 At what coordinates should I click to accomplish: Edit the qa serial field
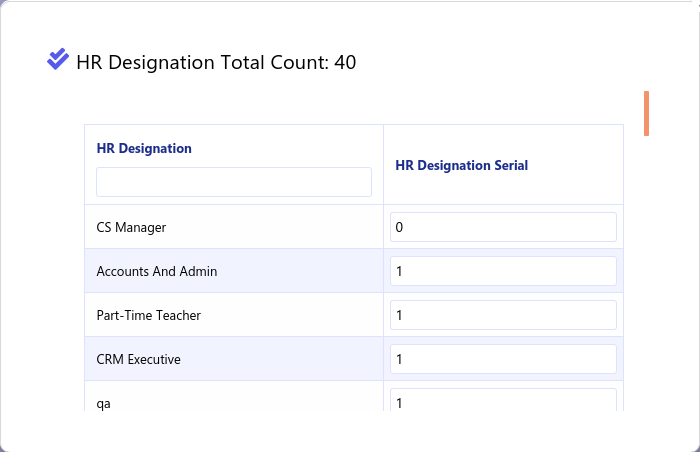point(503,400)
